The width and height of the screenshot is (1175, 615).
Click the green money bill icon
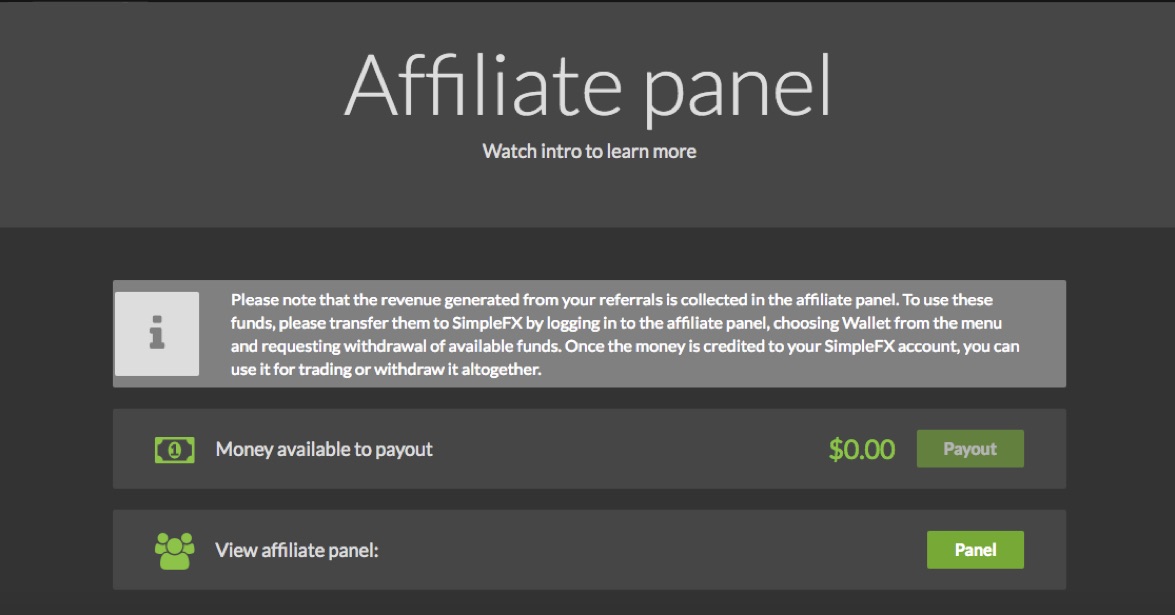pyautogui.click(x=174, y=450)
